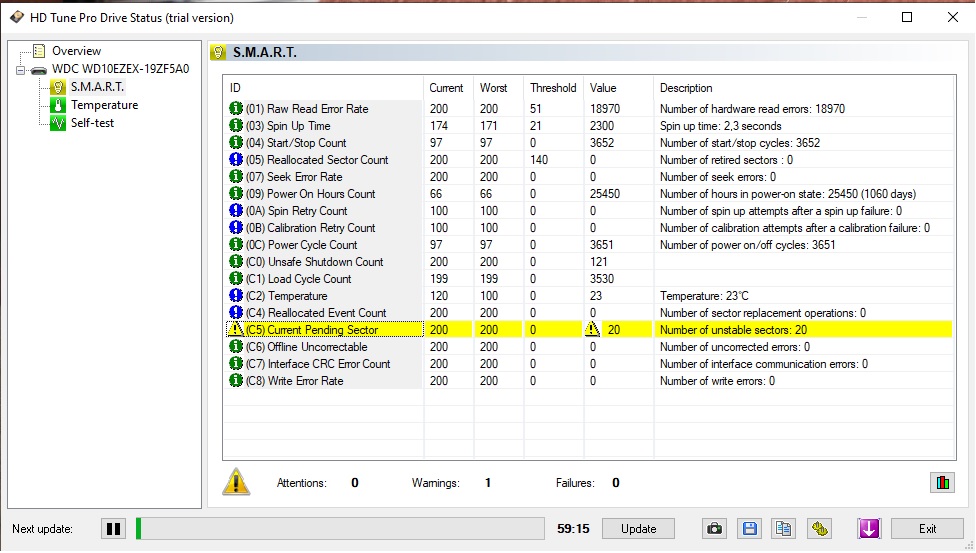Open the Overview tree item

76,51
